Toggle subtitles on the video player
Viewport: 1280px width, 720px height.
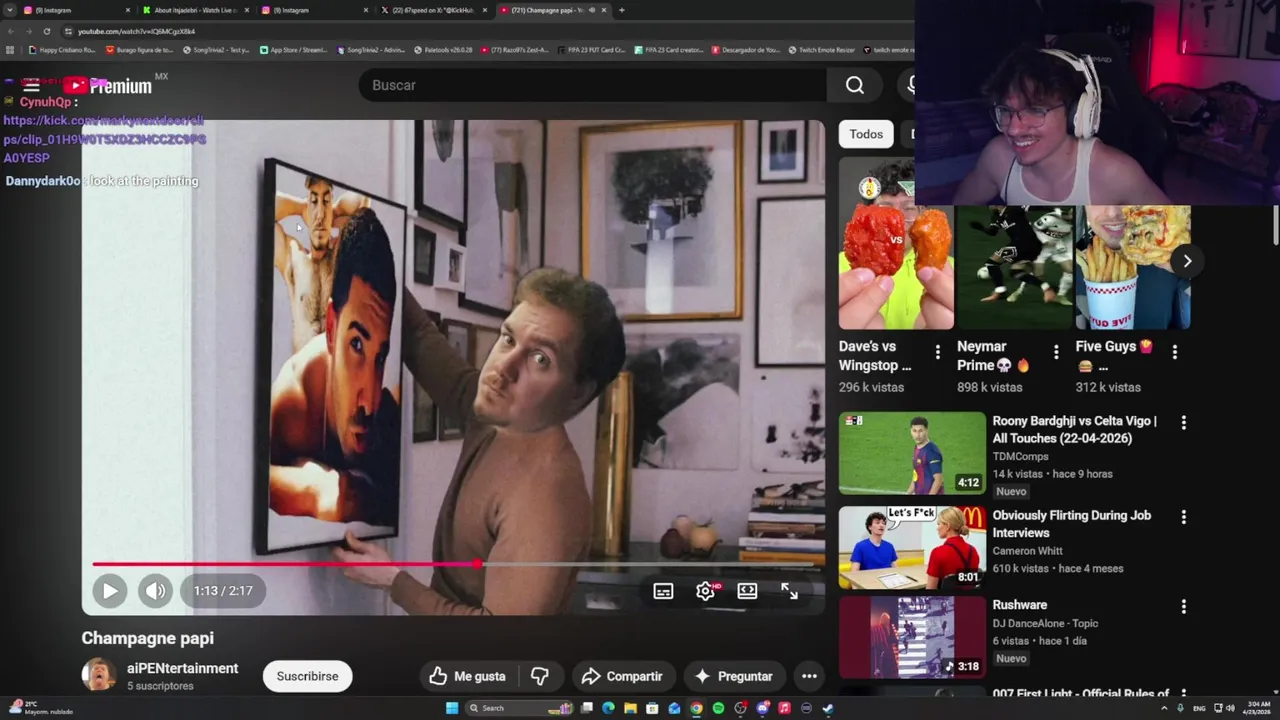click(x=663, y=591)
